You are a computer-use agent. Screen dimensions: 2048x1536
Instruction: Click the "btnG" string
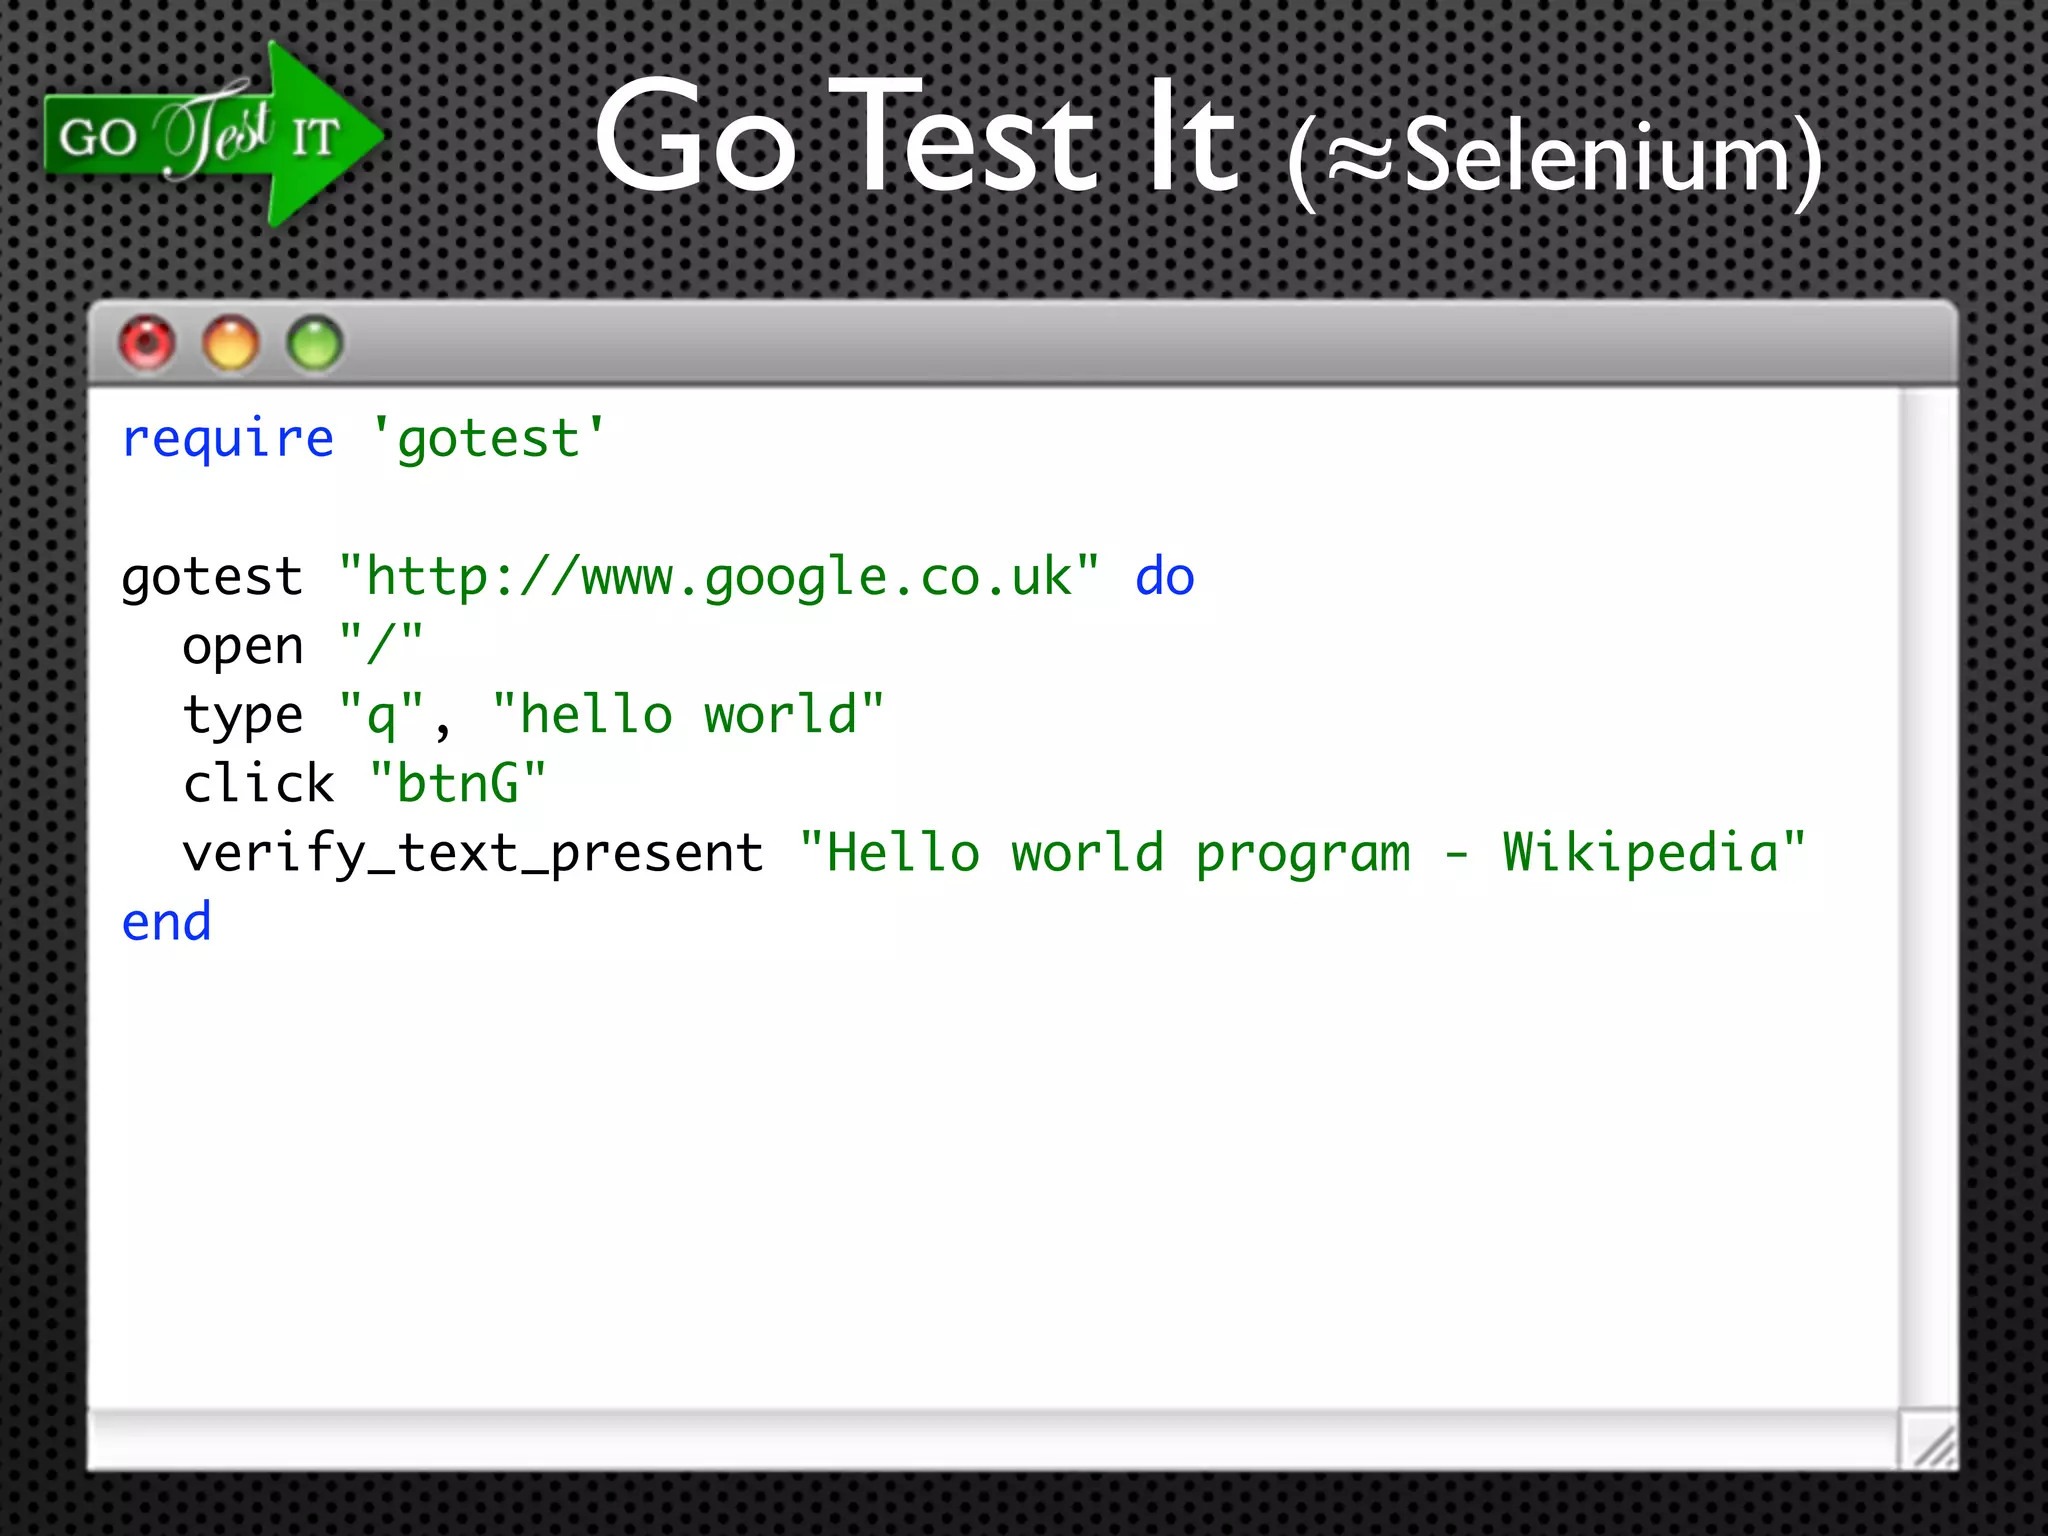click(458, 783)
